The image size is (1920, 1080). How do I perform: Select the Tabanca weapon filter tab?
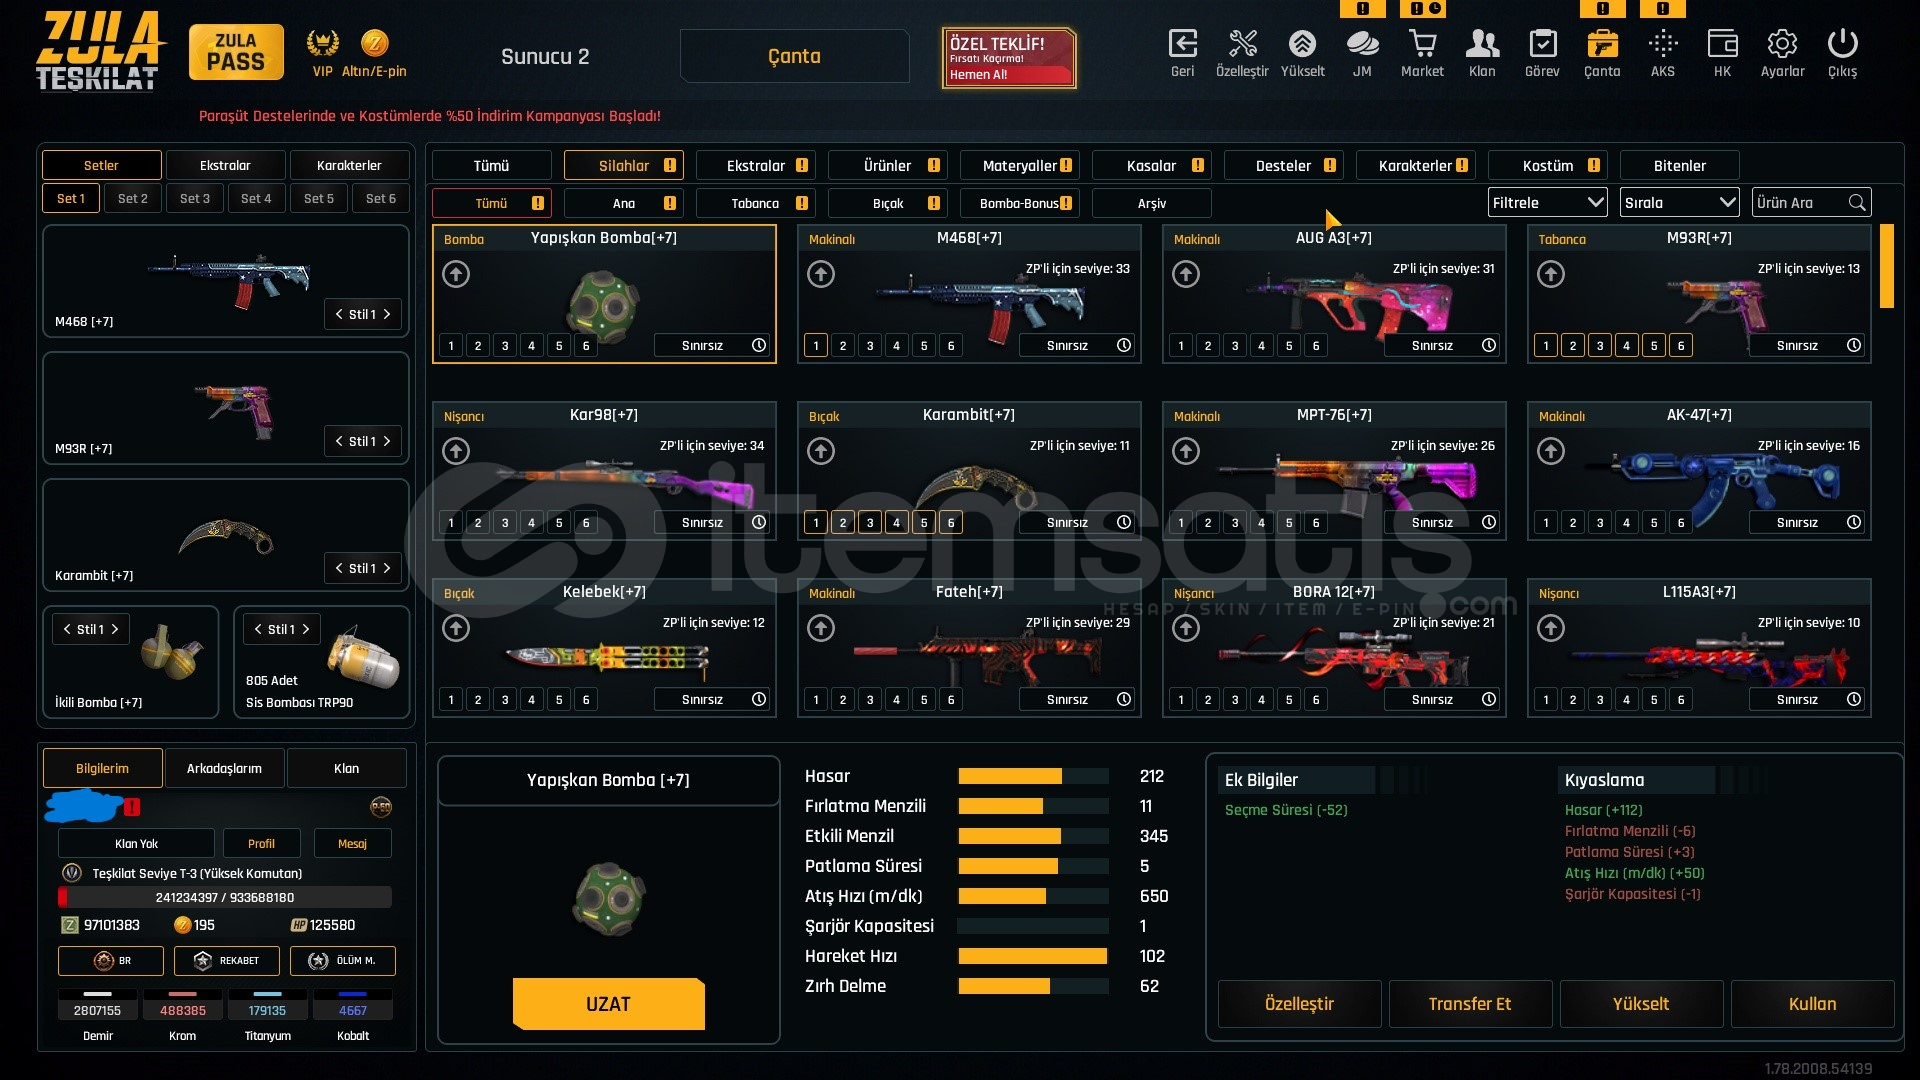tap(755, 203)
